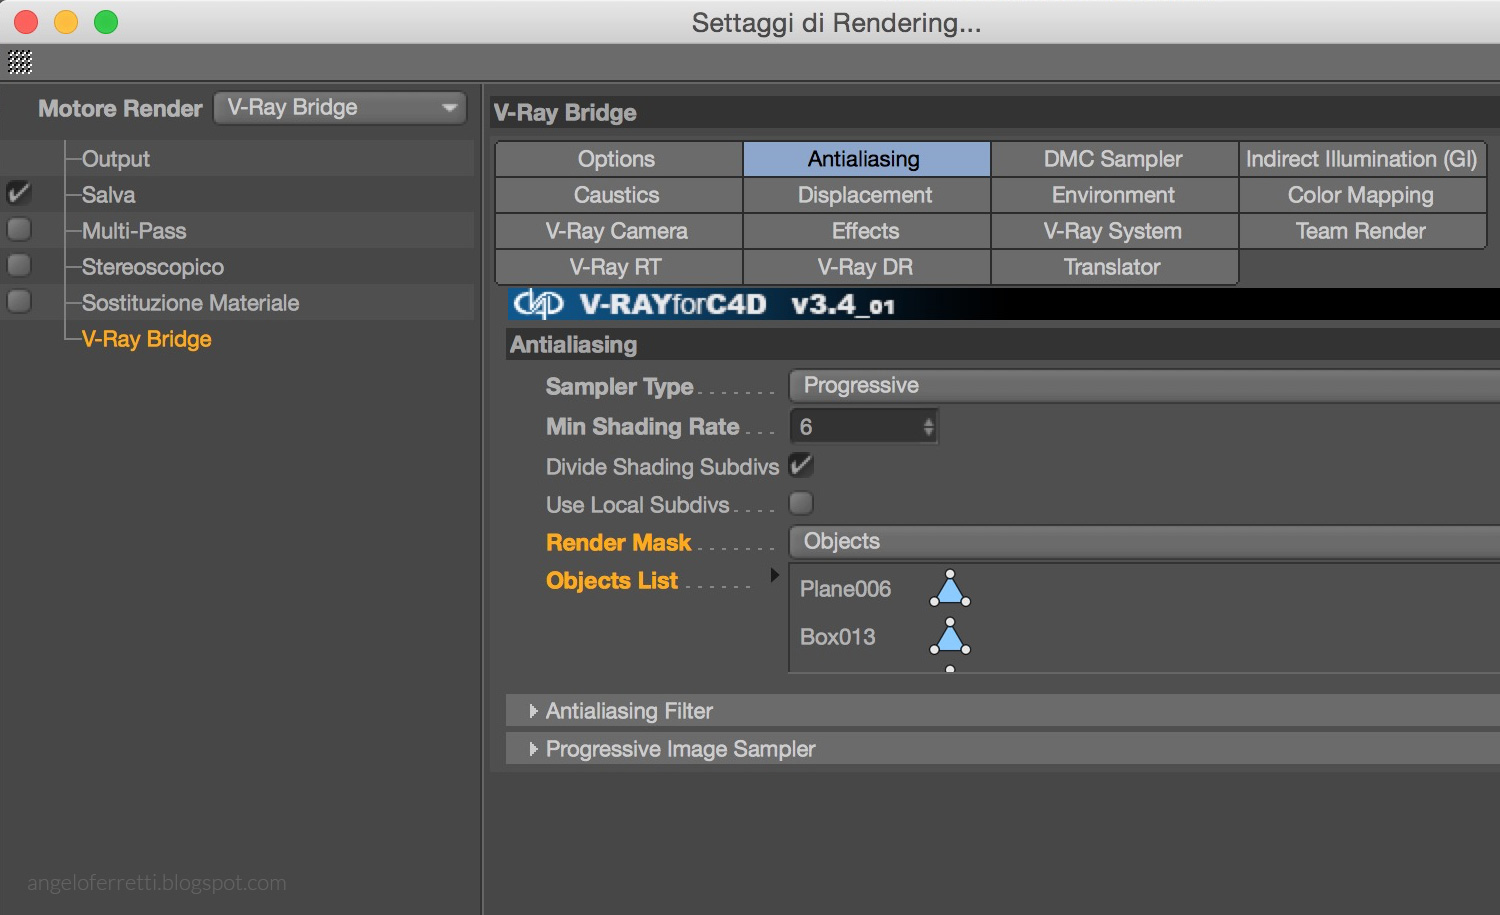The image size is (1500, 915).
Task: Open the Motore Render dropdown
Action: 340,108
